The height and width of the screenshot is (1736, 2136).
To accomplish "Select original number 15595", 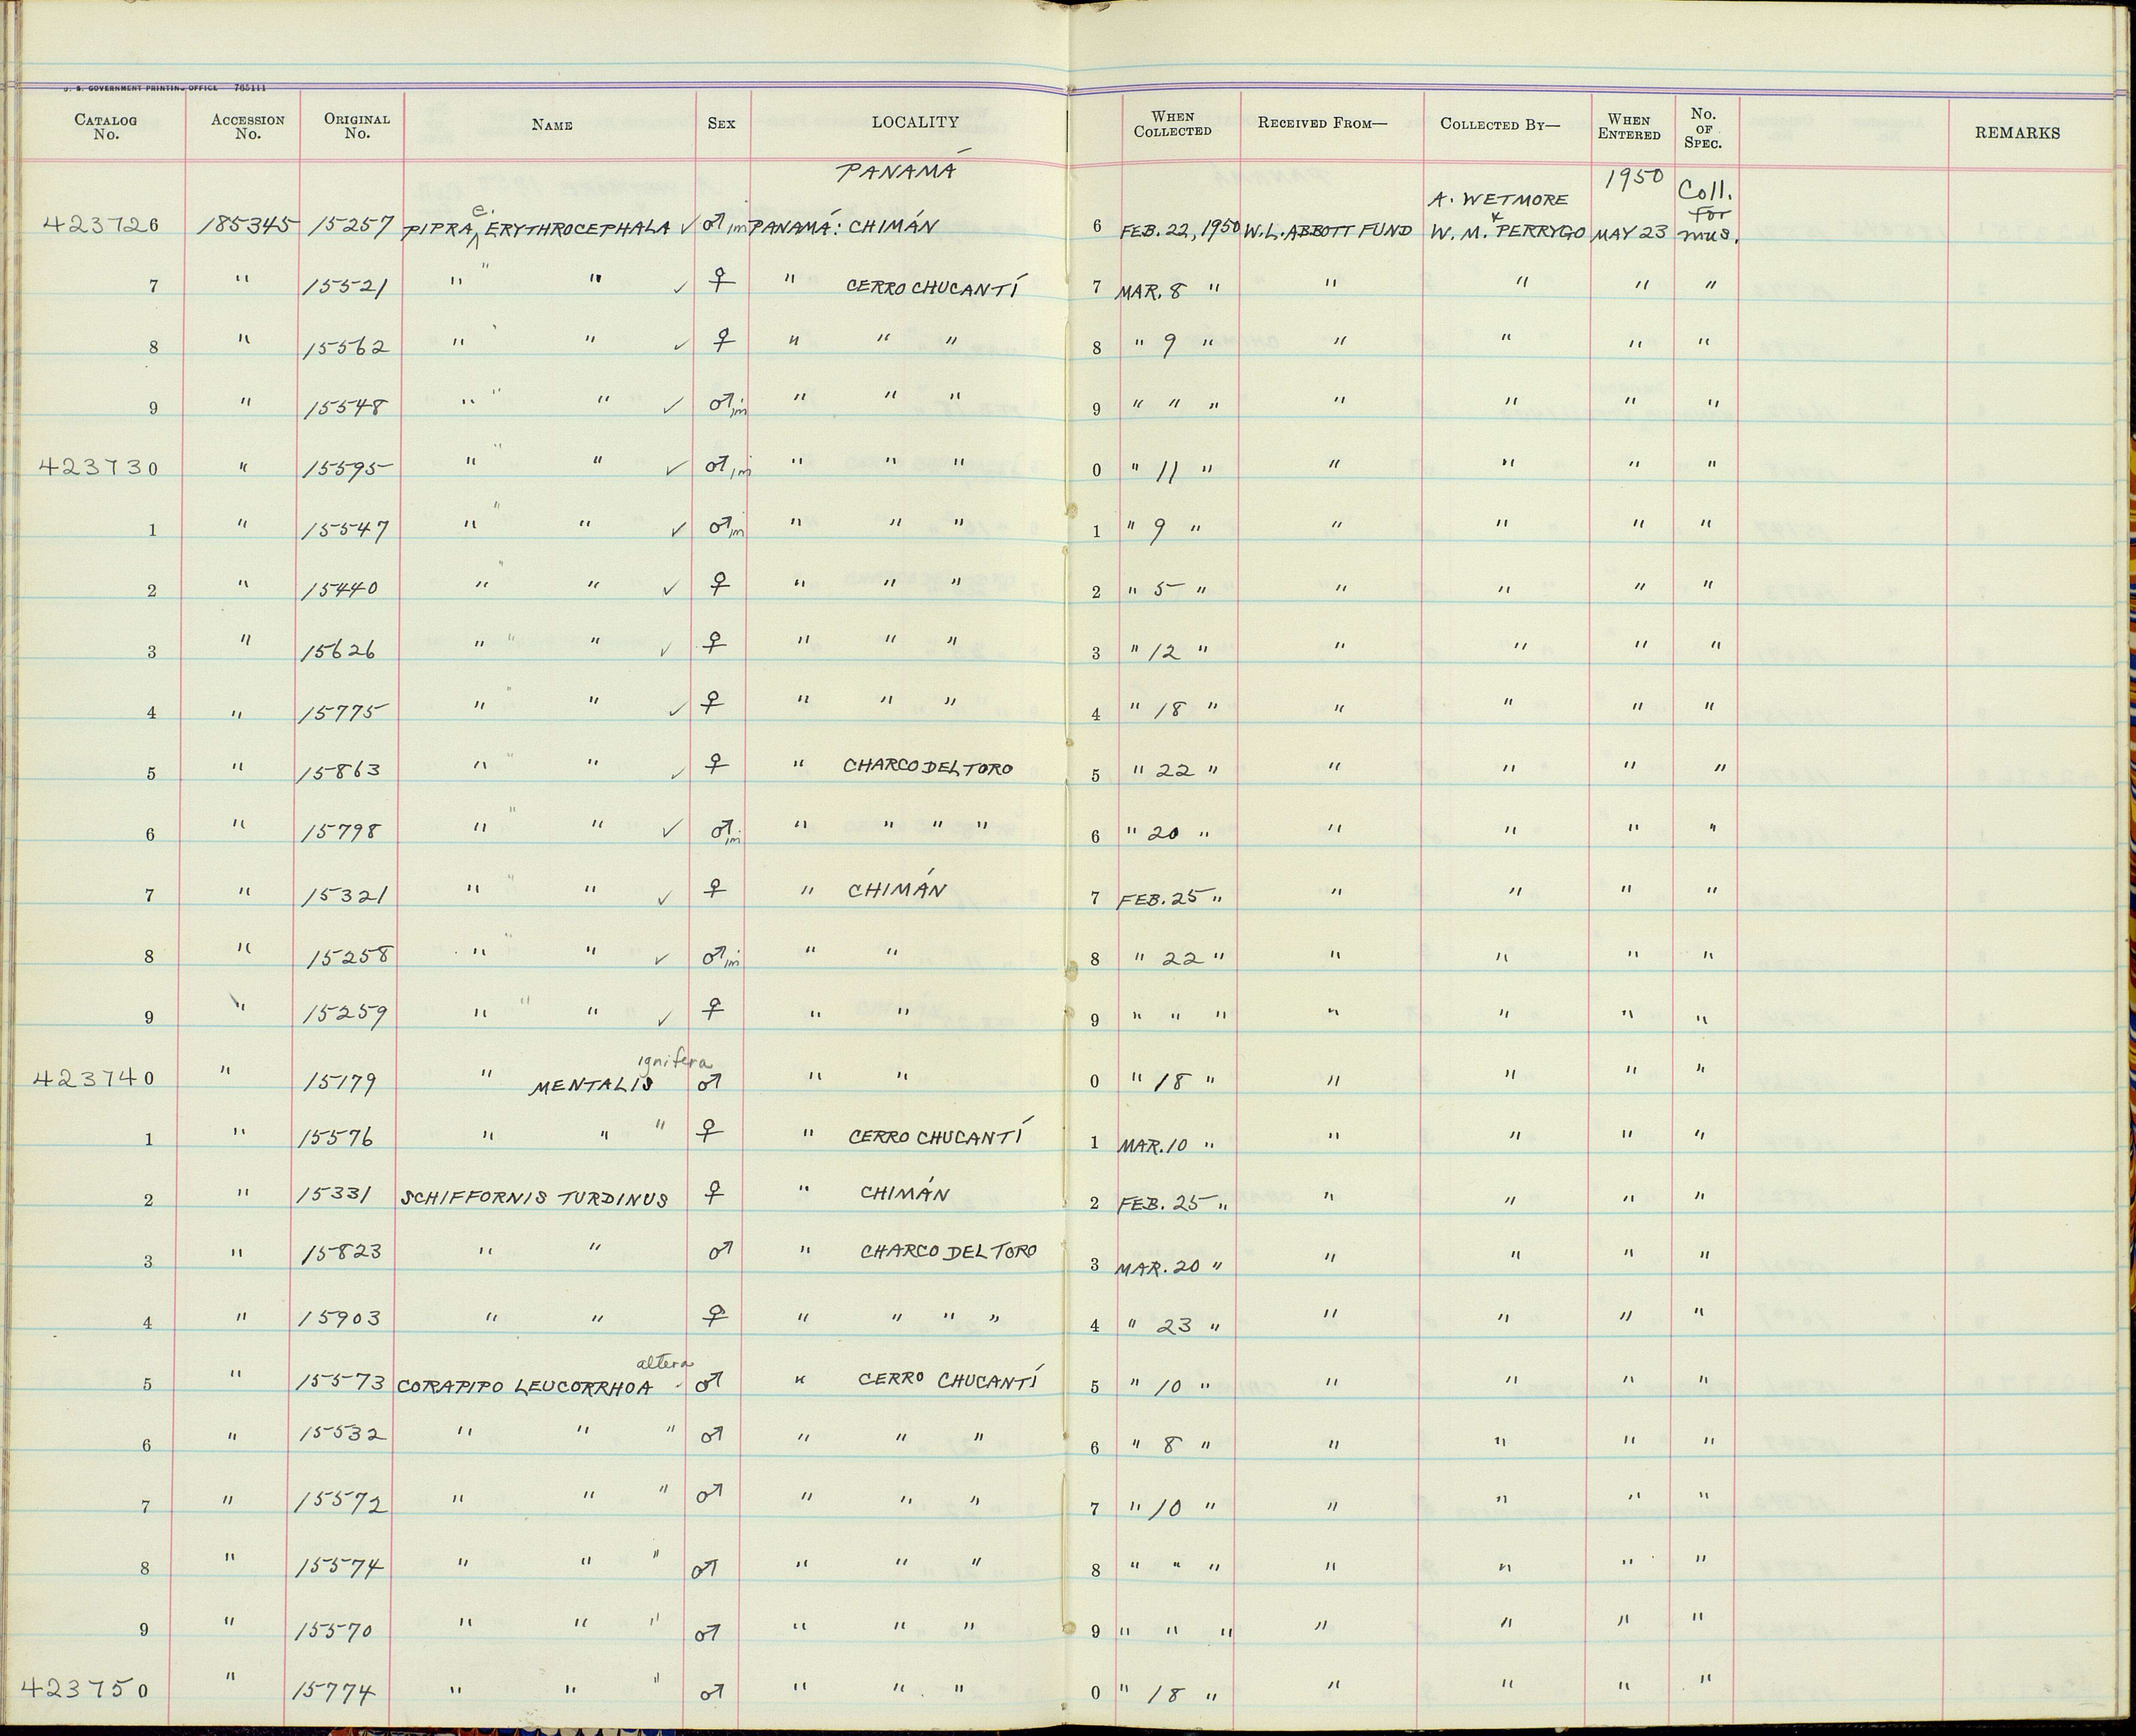I will (347, 469).
